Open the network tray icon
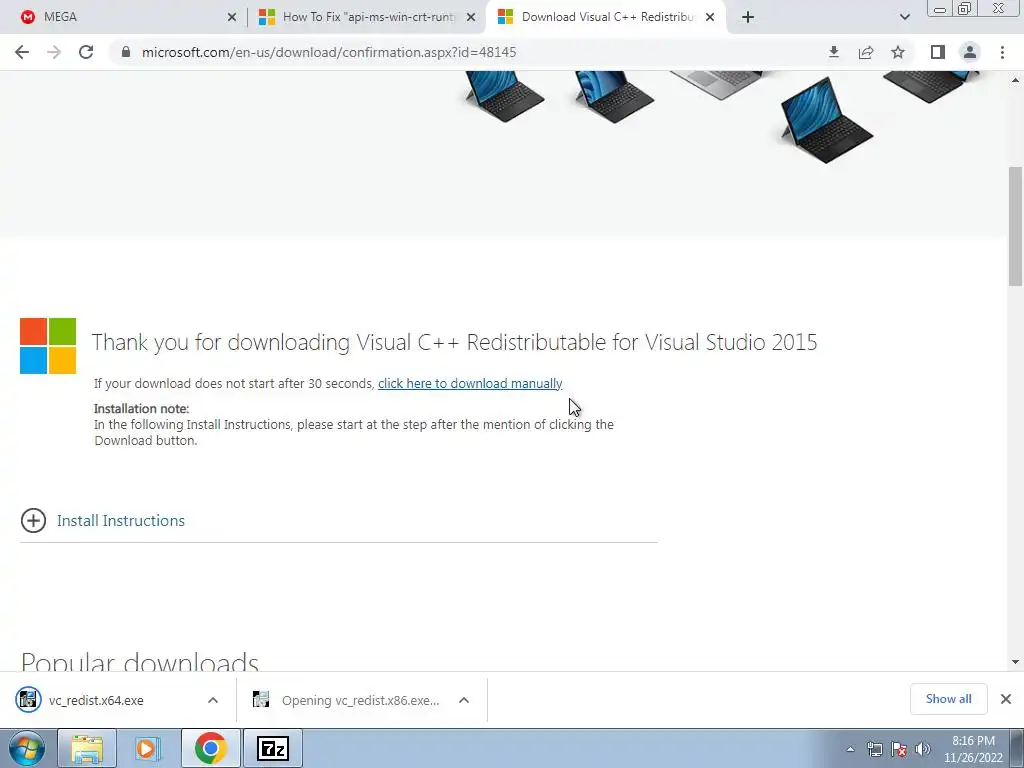The width and height of the screenshot is (1024, 768). [874, 749]
